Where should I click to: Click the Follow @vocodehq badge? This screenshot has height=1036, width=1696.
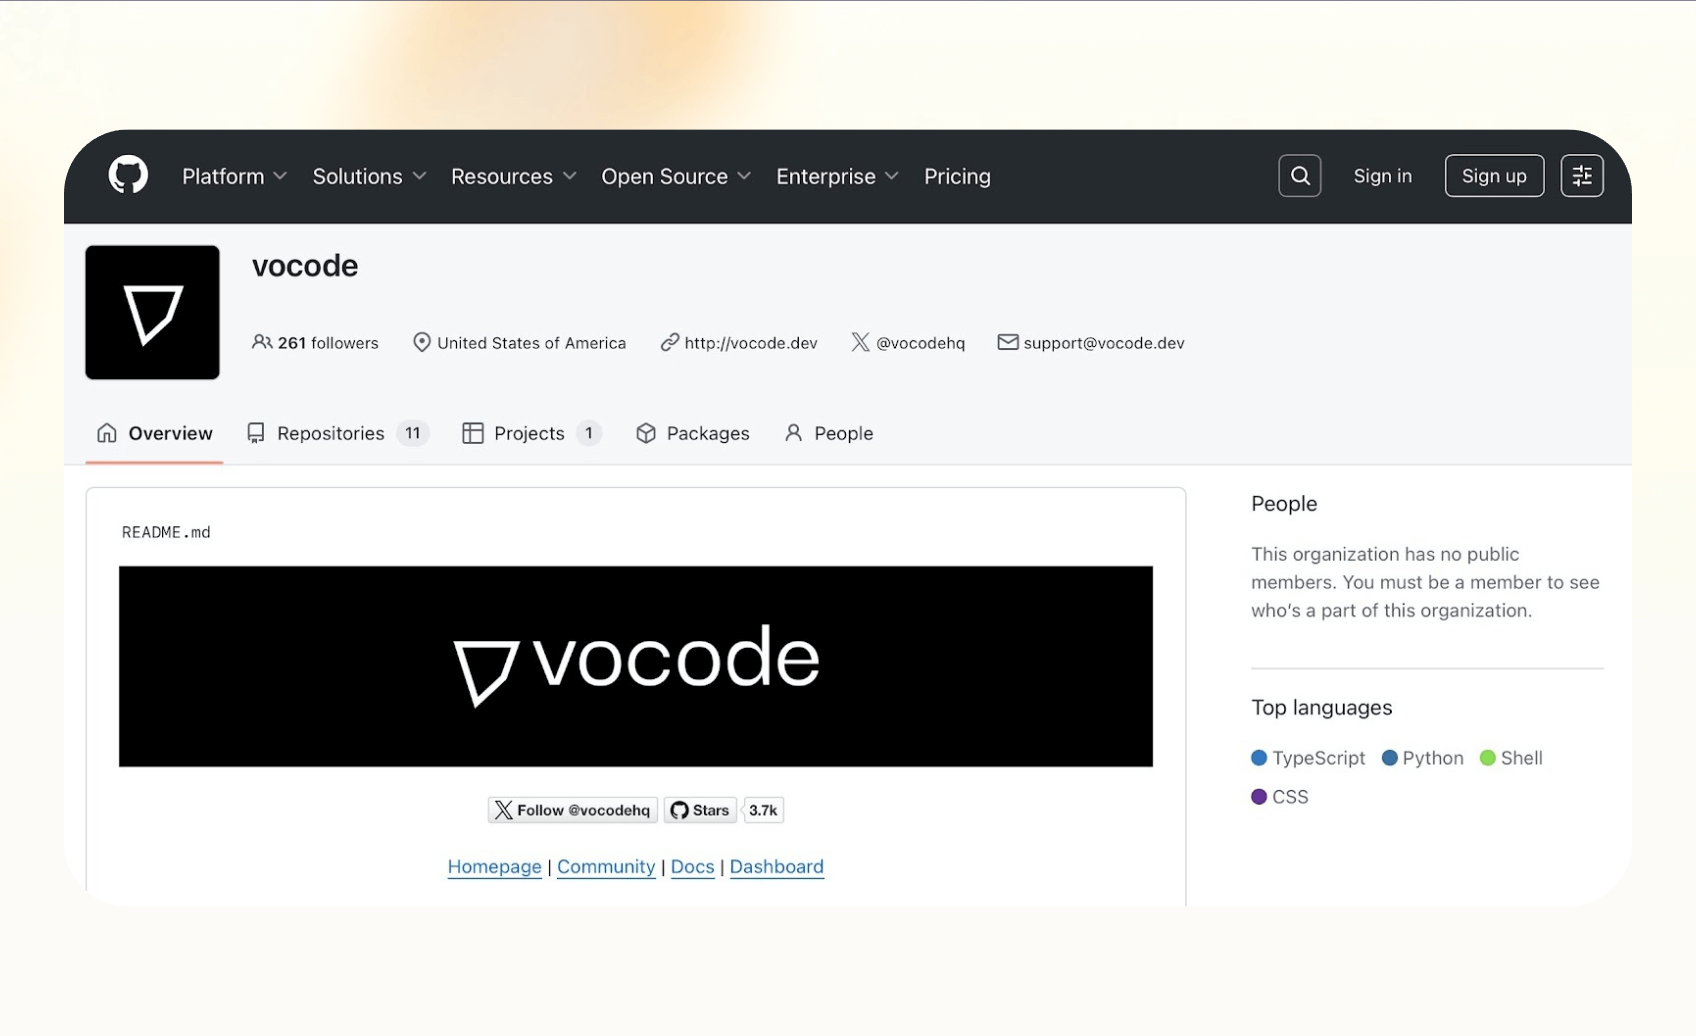pos(573,810)
